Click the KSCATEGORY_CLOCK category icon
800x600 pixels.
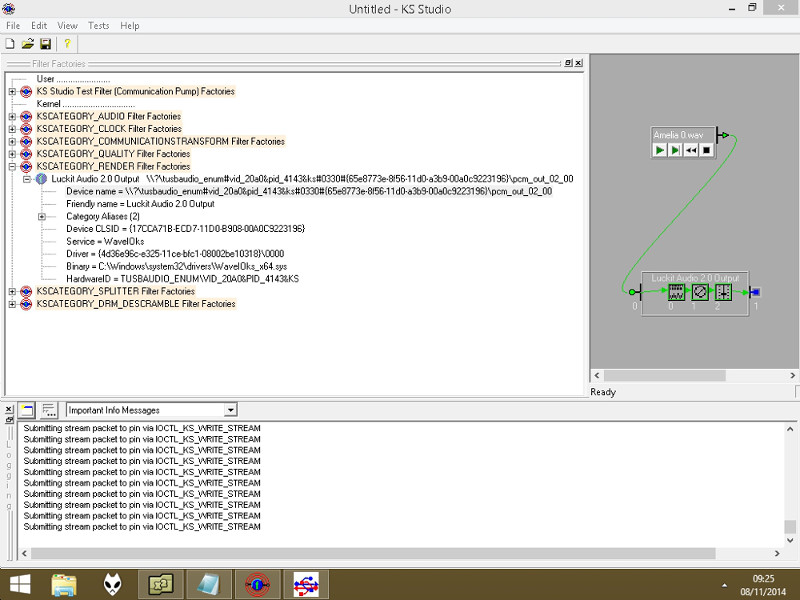(26, 129)
